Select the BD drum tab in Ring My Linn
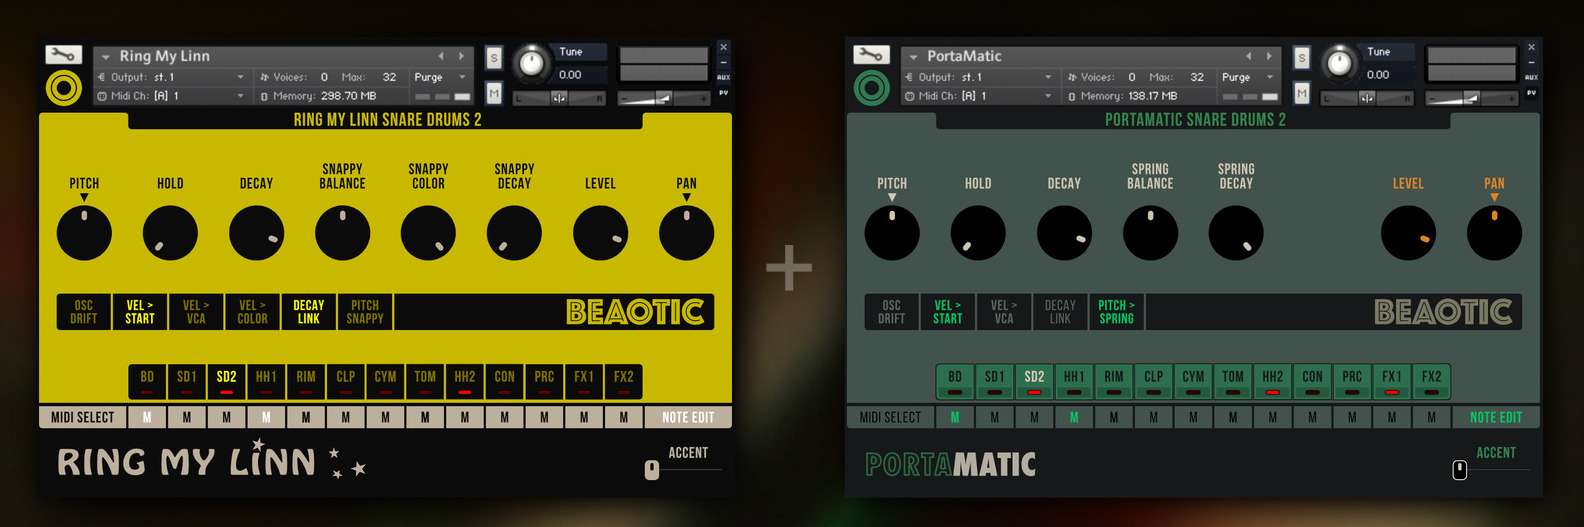1584x527 pixels. (147, 381)
